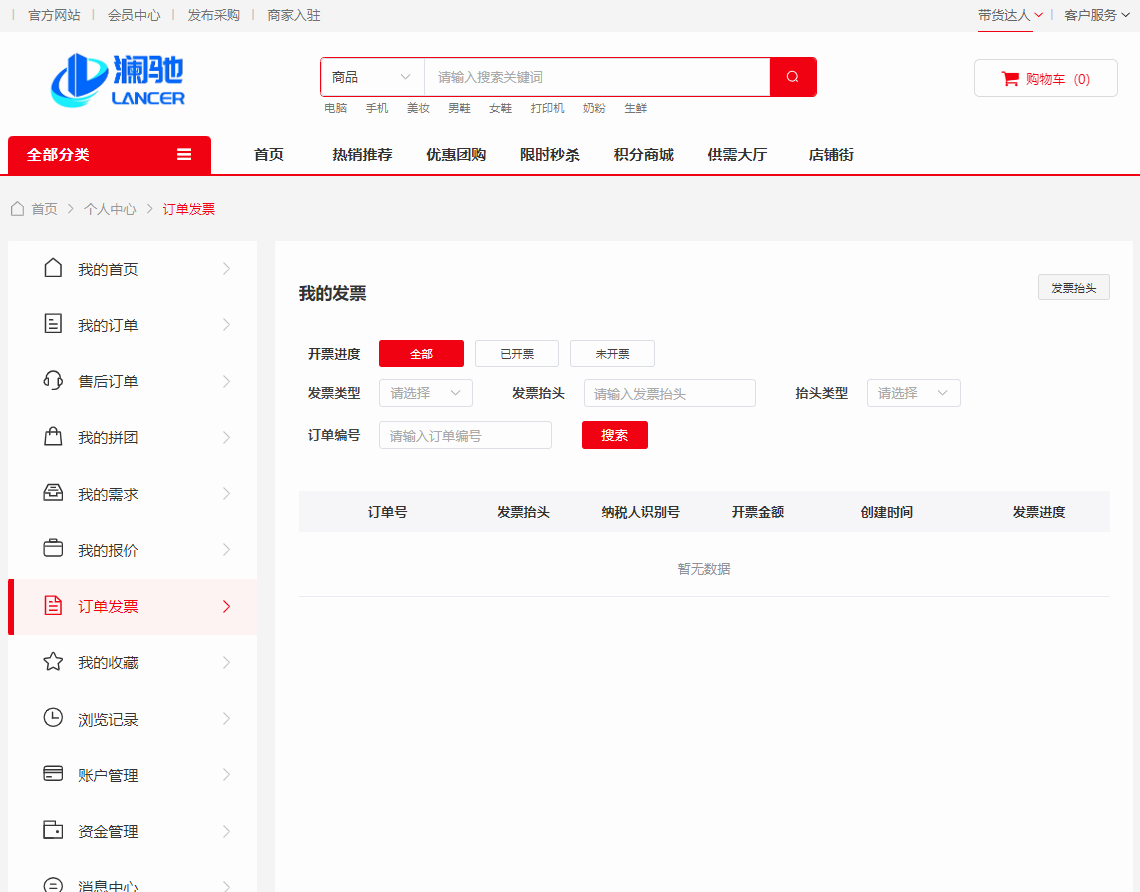Viewport: 1140px width, 892px height.
Task: Filter invoices by 未开票 status
Action: click(612, 354)
